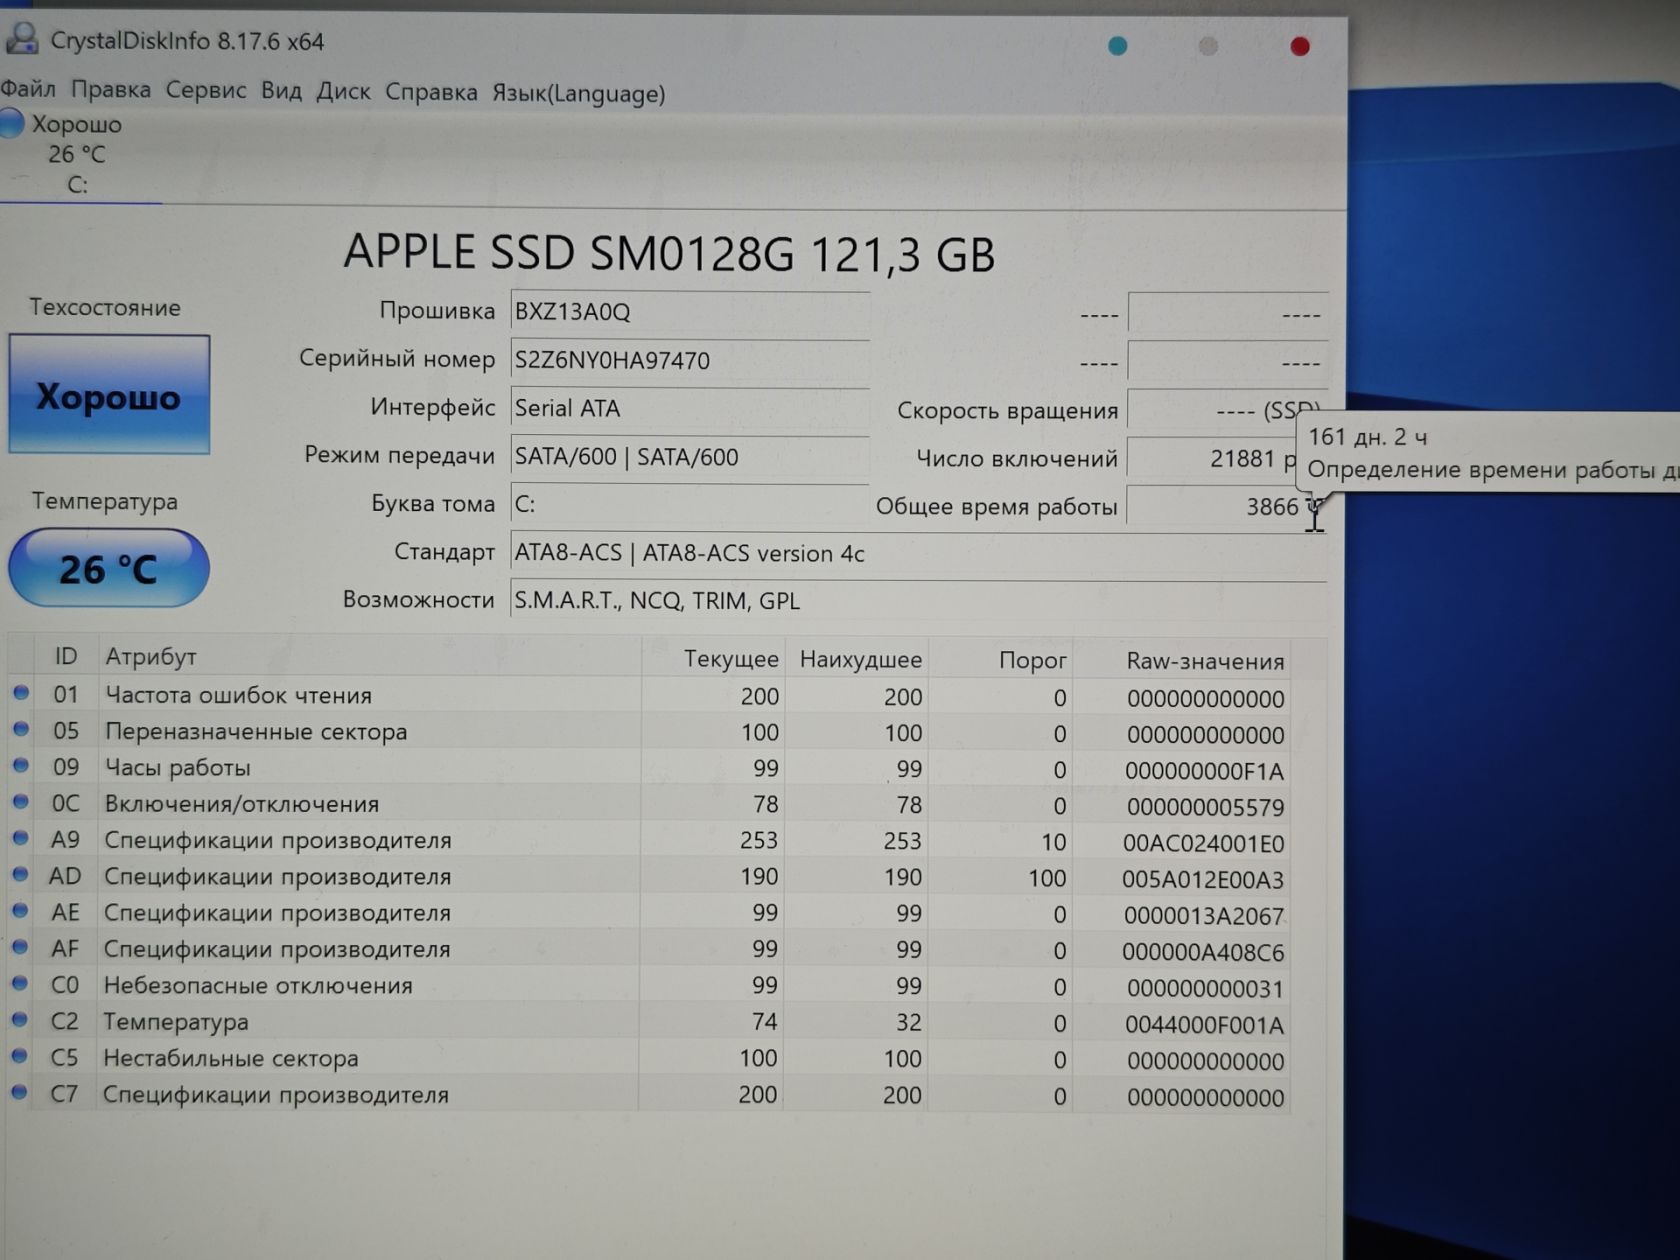Screen dimensions: 1680x1260
Task: Click status dot of attribute AD row
Action: tap(20, 874)
